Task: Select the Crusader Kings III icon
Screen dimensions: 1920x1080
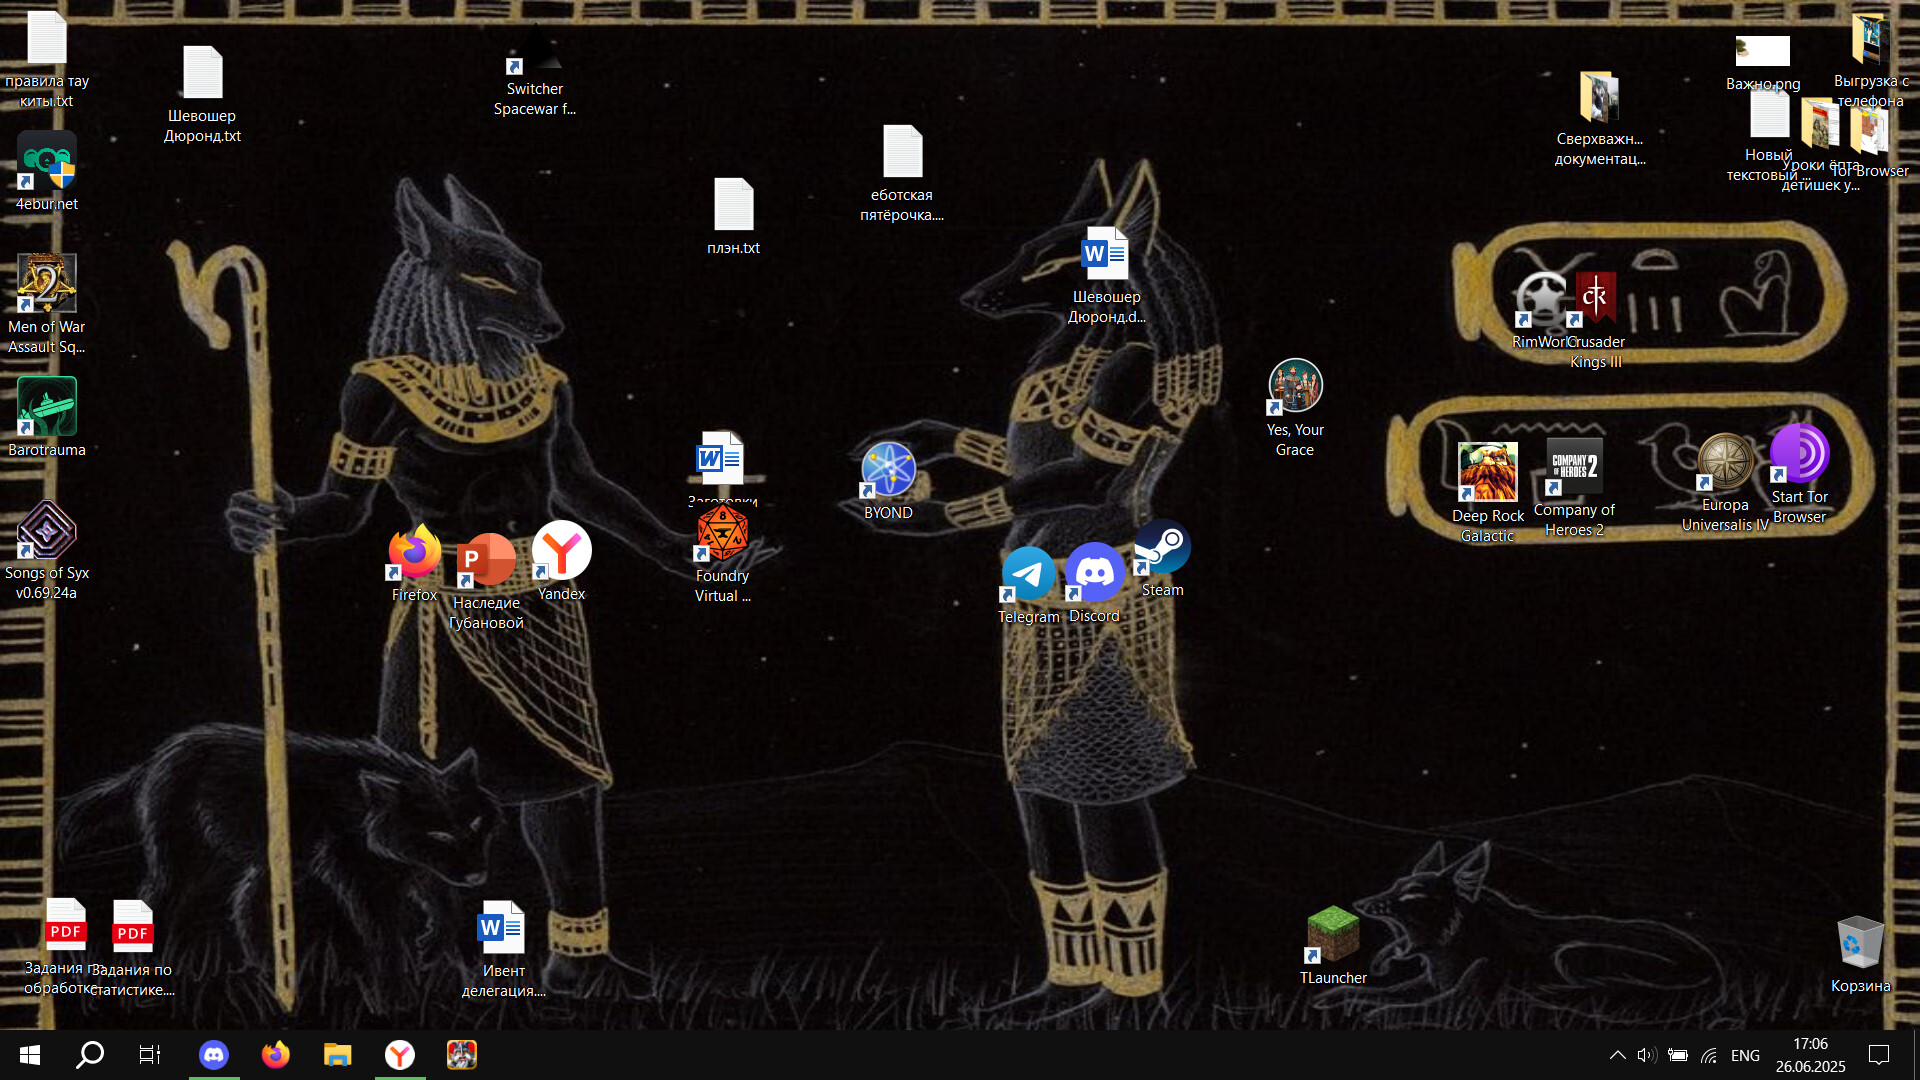Action: [1596, 300]
